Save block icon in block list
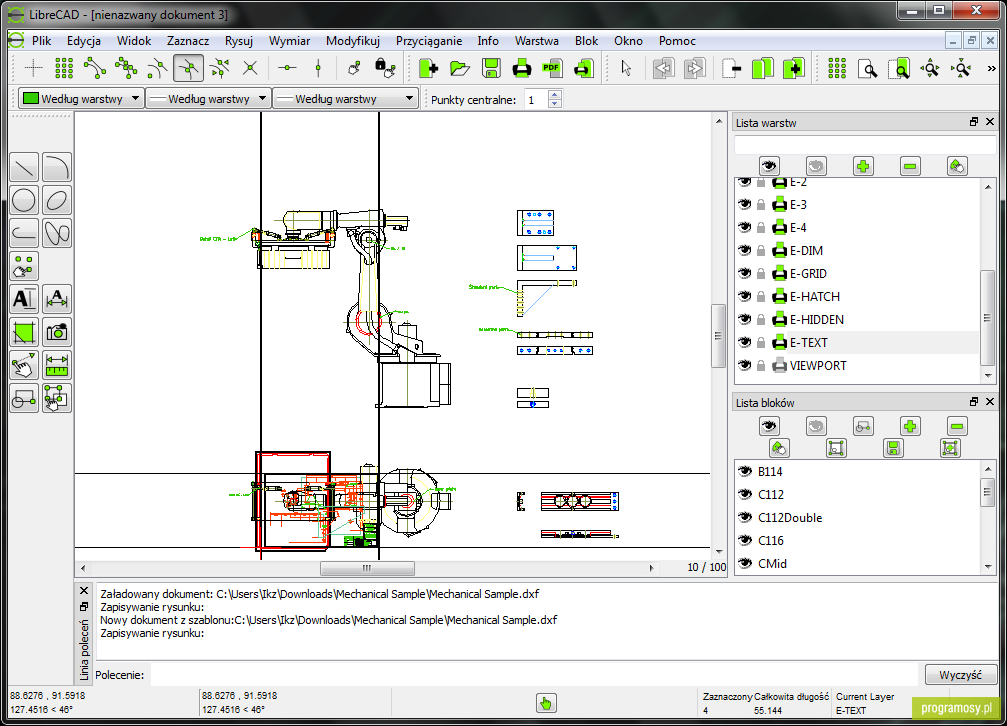 click(x=893, y=448)
